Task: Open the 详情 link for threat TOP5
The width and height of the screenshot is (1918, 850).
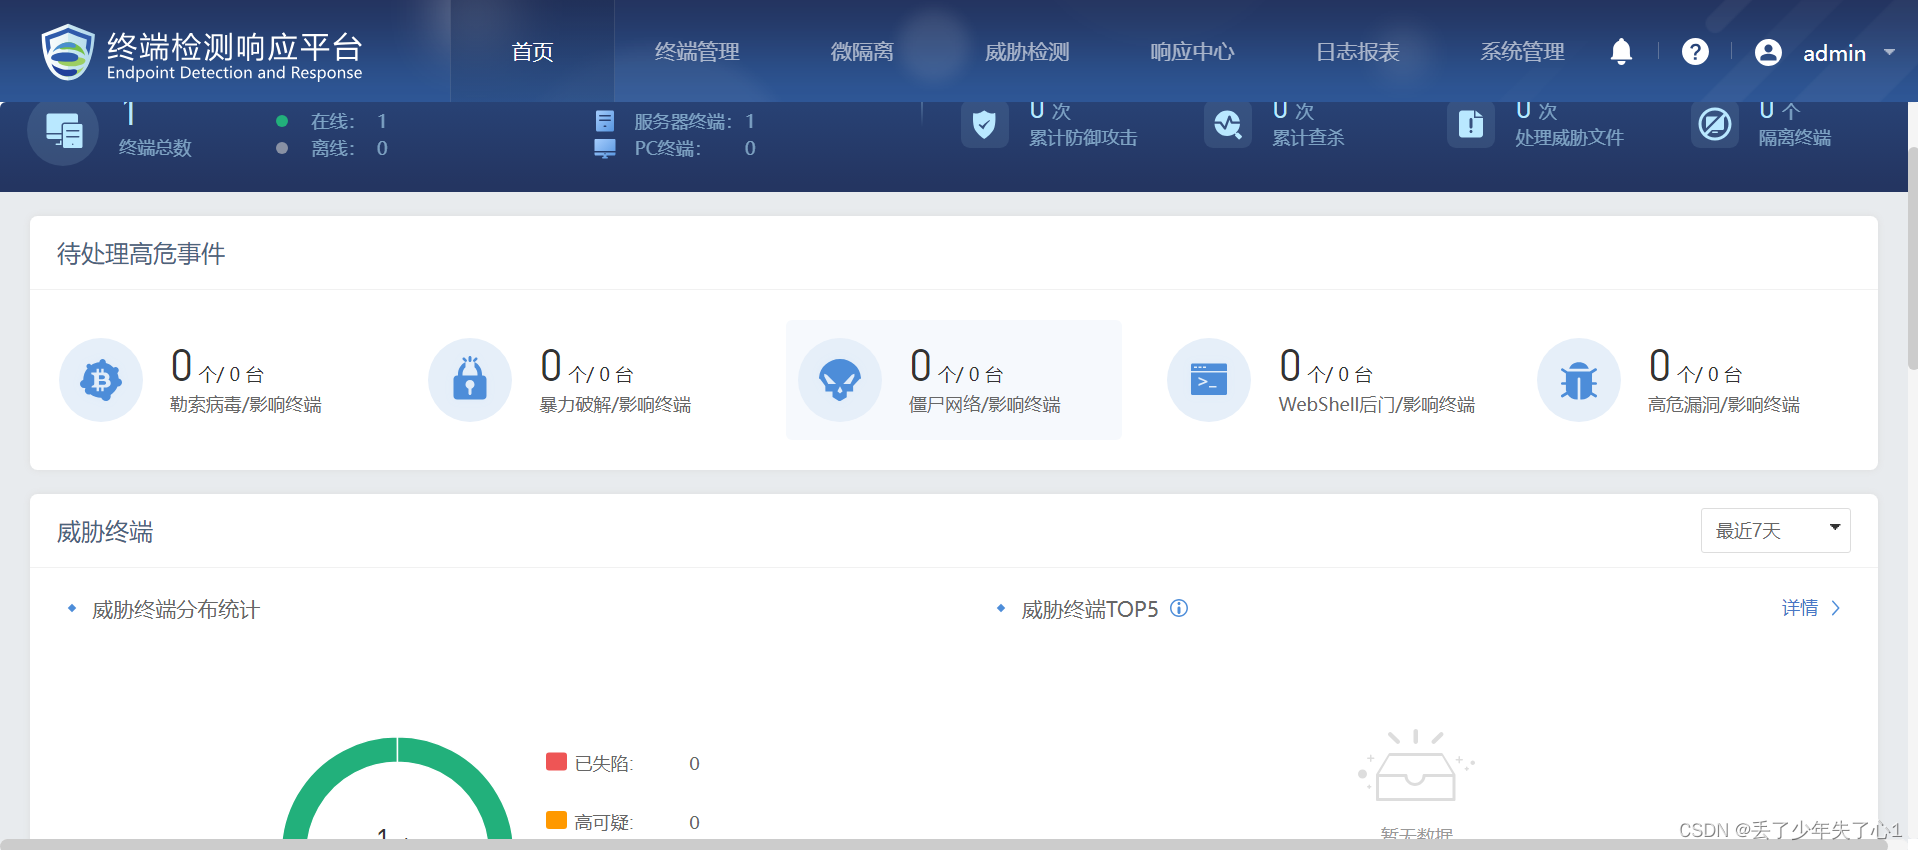Action: tap(1811, 608)
